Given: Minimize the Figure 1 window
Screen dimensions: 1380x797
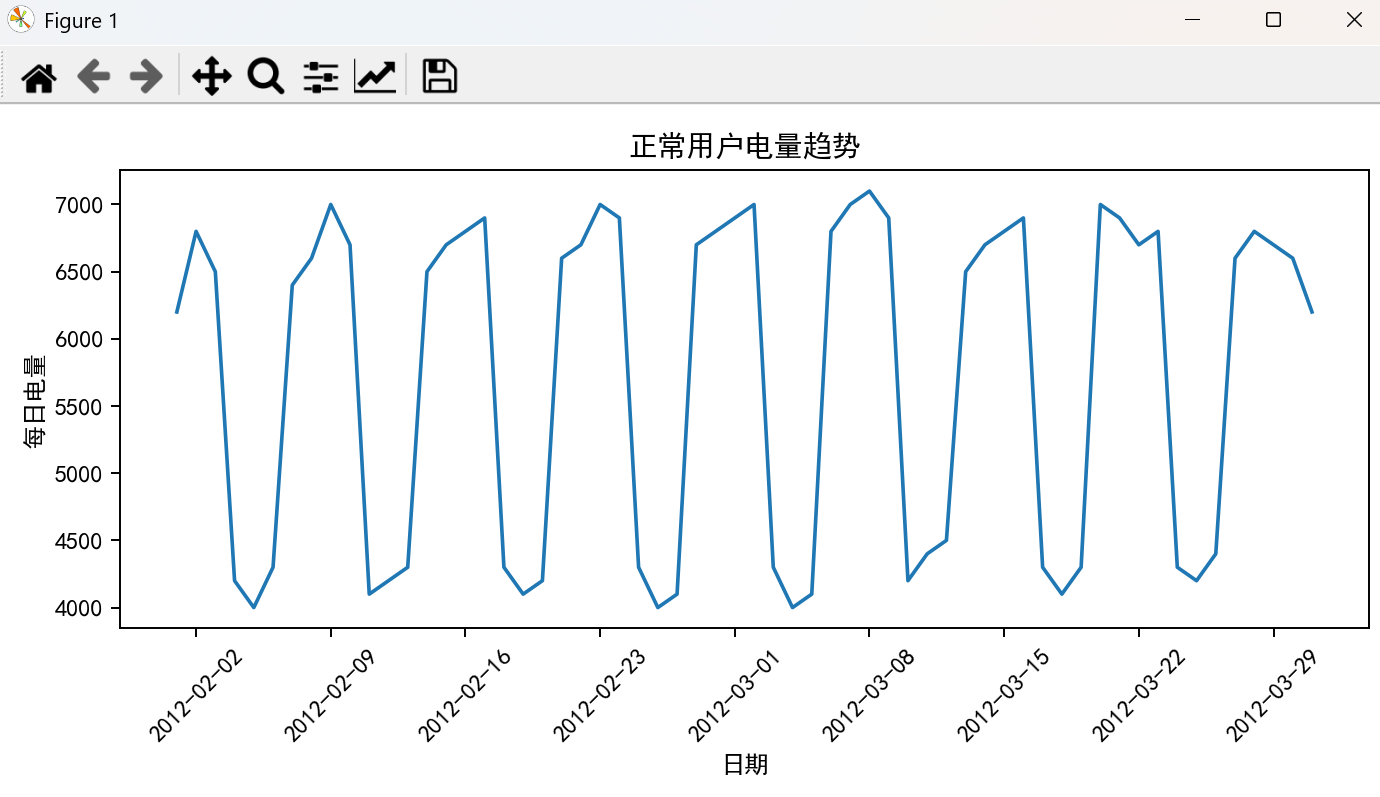Looking at the screenshot, I should tap(1192, 20).
